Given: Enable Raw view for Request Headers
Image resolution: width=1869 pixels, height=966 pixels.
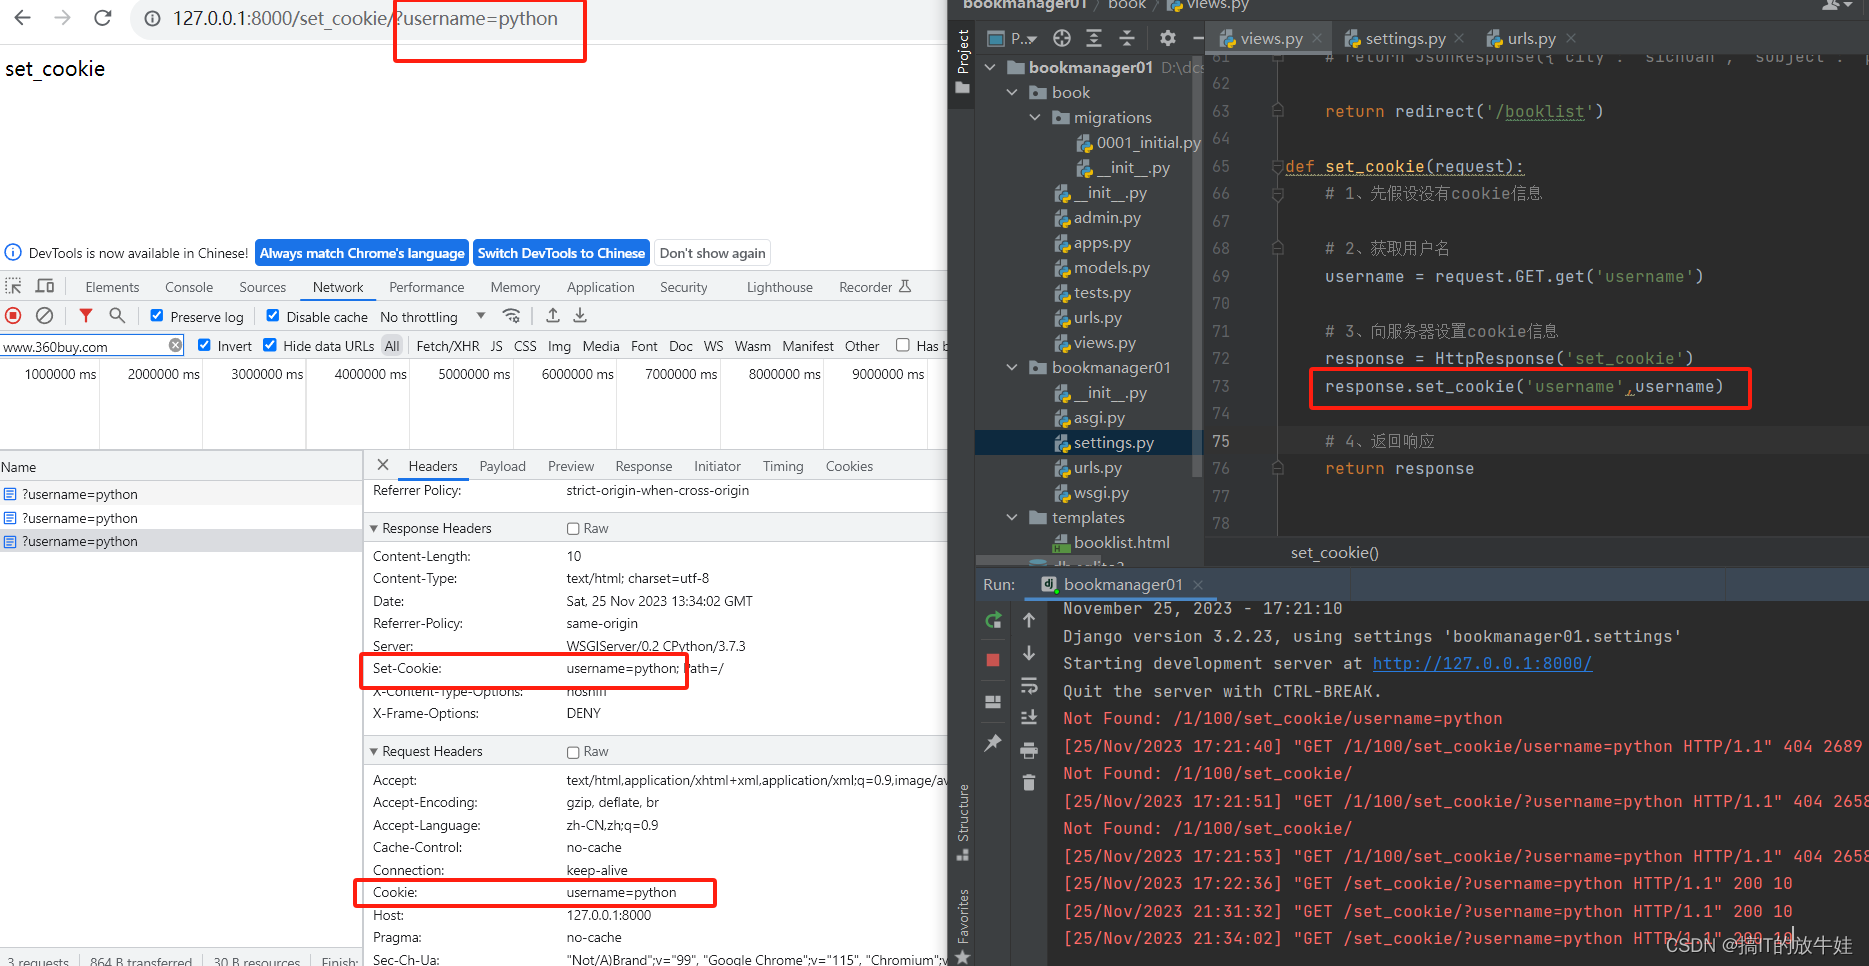Looking at the screenshot, I should point(573,751).
